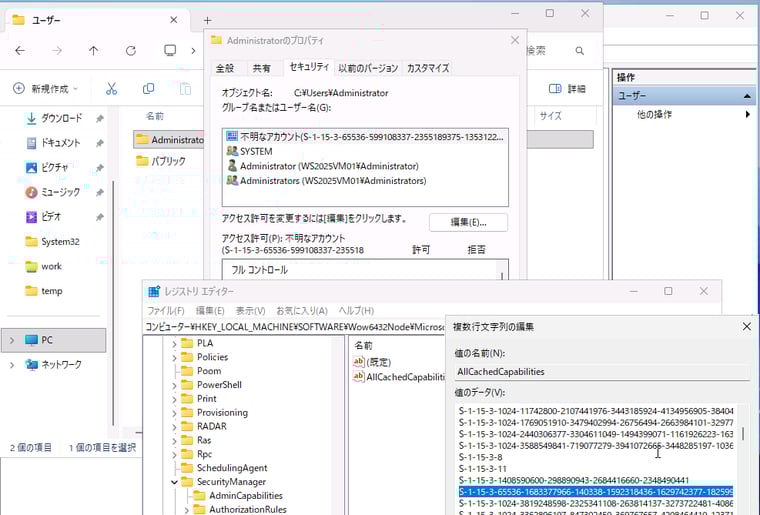Switch to 共有 tab

261,68
